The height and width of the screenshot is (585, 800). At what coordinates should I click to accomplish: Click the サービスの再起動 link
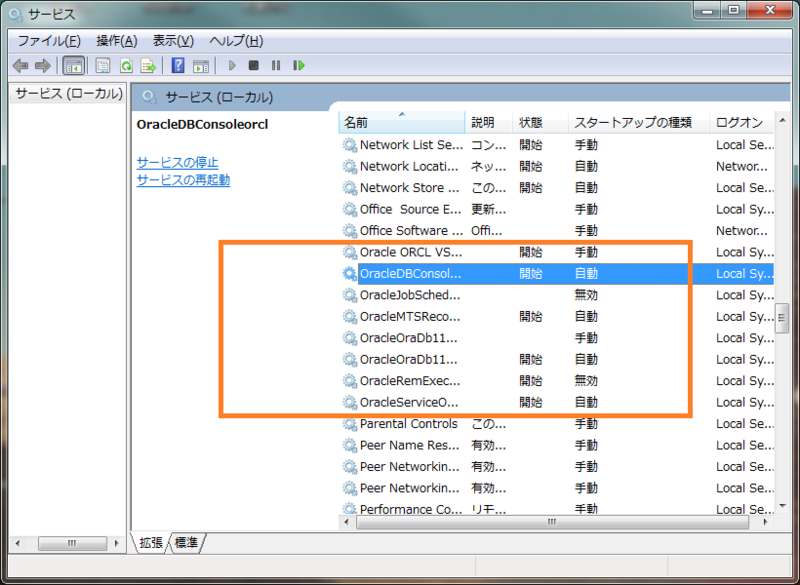pyautogui.click(x=183, y=180)
